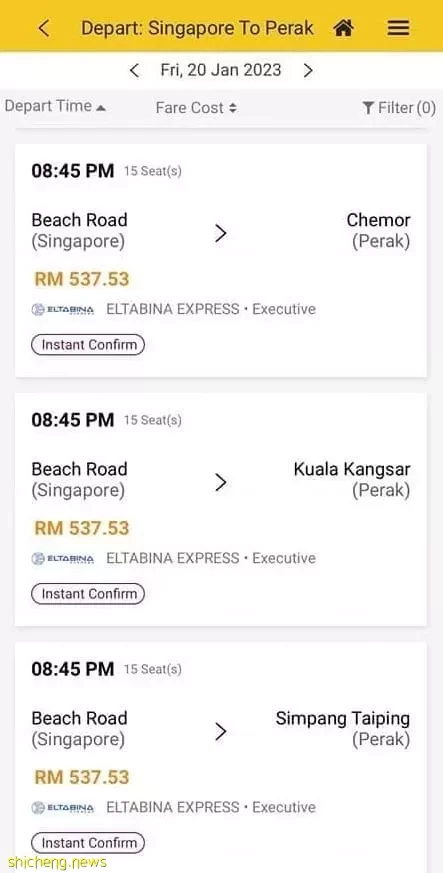Go to previous date arrow
The width and height of the screenshot is (443, 873).
pos(134,71)
